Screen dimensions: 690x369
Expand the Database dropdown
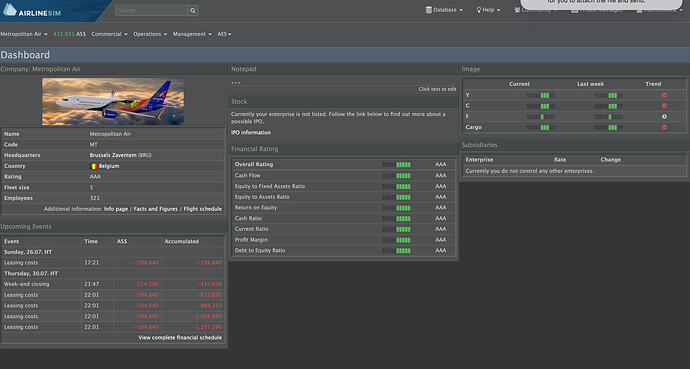444,10
